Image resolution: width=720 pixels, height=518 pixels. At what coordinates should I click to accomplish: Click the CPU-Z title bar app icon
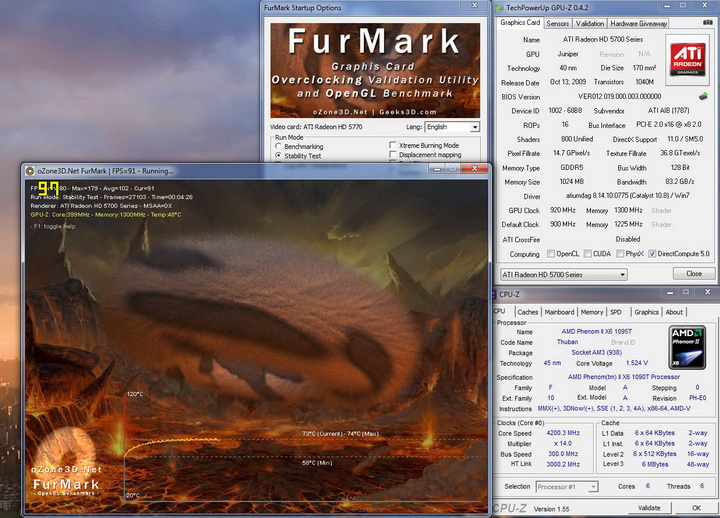[x=495, y=294]
